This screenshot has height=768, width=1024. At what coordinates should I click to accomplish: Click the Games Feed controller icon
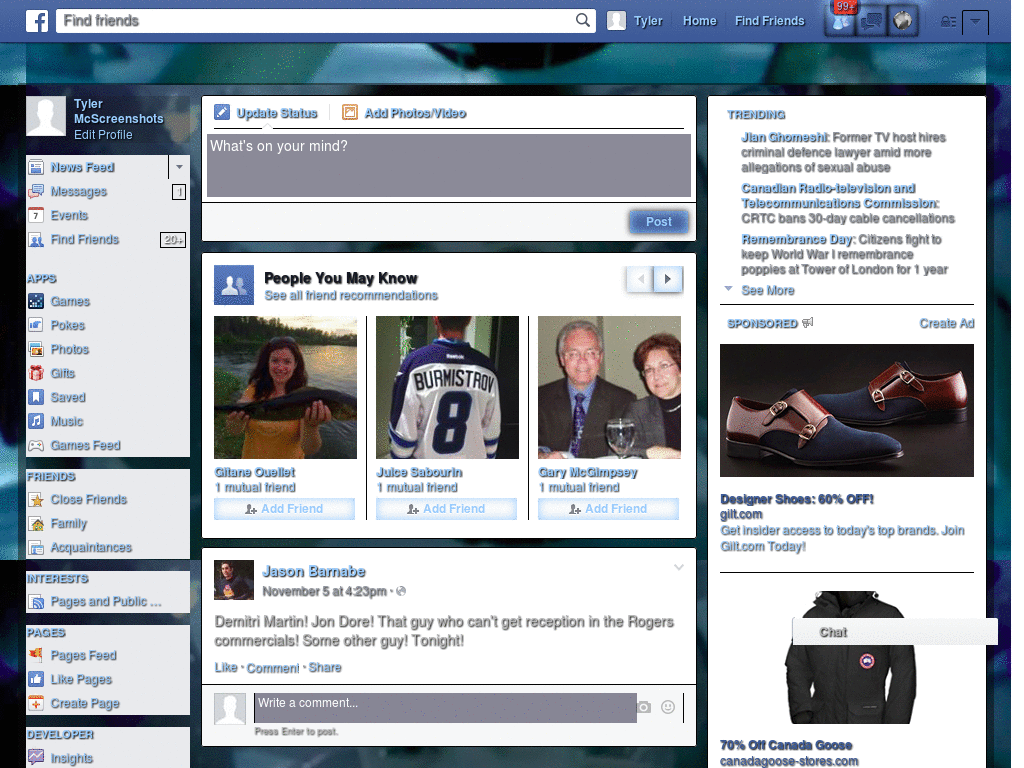click(37, 445)
